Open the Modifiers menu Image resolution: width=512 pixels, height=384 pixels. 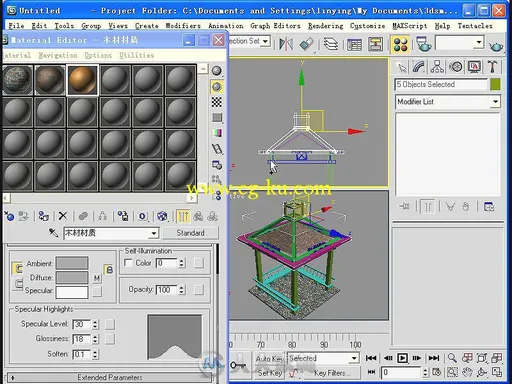coord(183,26)
